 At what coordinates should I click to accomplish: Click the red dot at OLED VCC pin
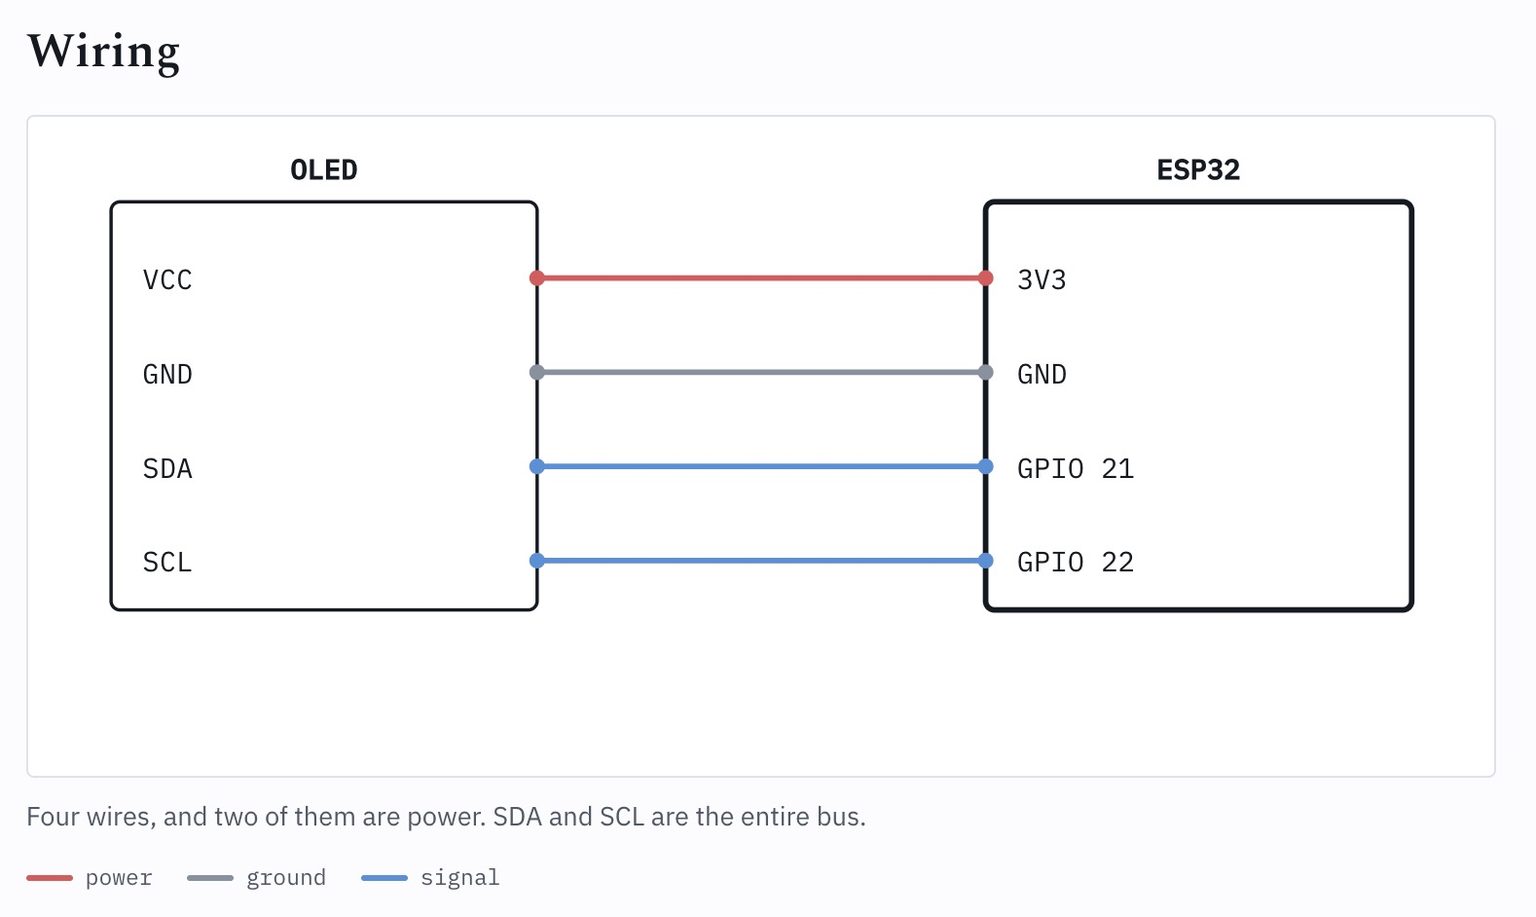(537, 278)
